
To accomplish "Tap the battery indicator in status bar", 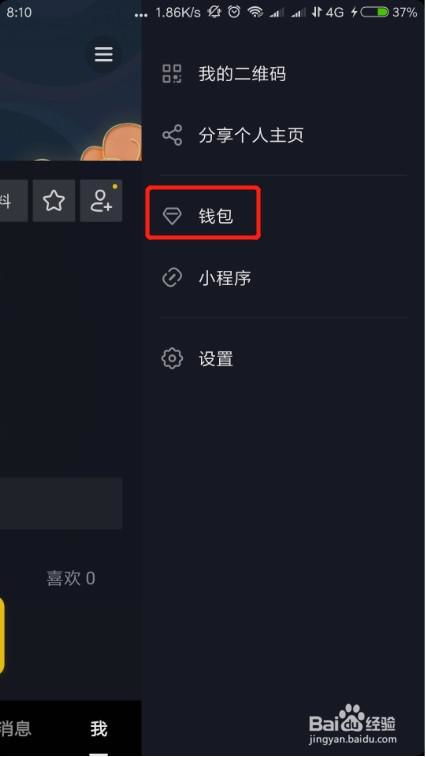I will [375, 12].
